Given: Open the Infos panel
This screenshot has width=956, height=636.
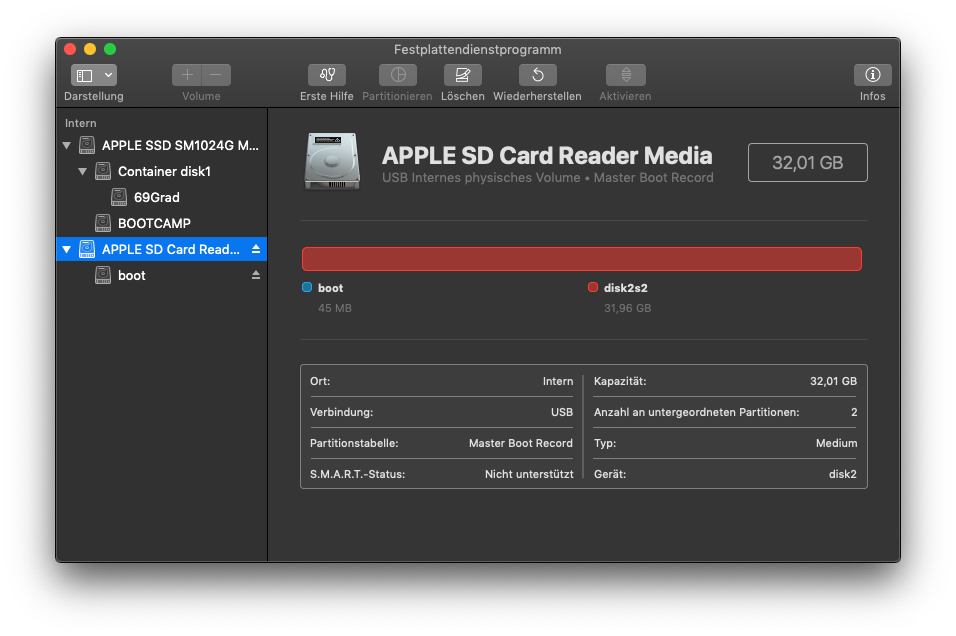Looking at the screenshot, I should [x=872, y=75].
